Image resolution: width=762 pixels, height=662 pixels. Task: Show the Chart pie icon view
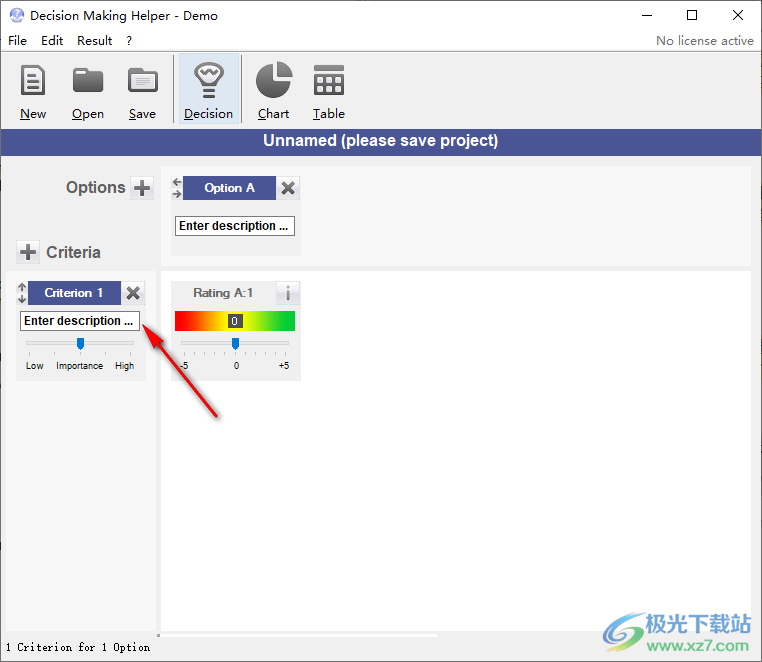tap(273, 90)
